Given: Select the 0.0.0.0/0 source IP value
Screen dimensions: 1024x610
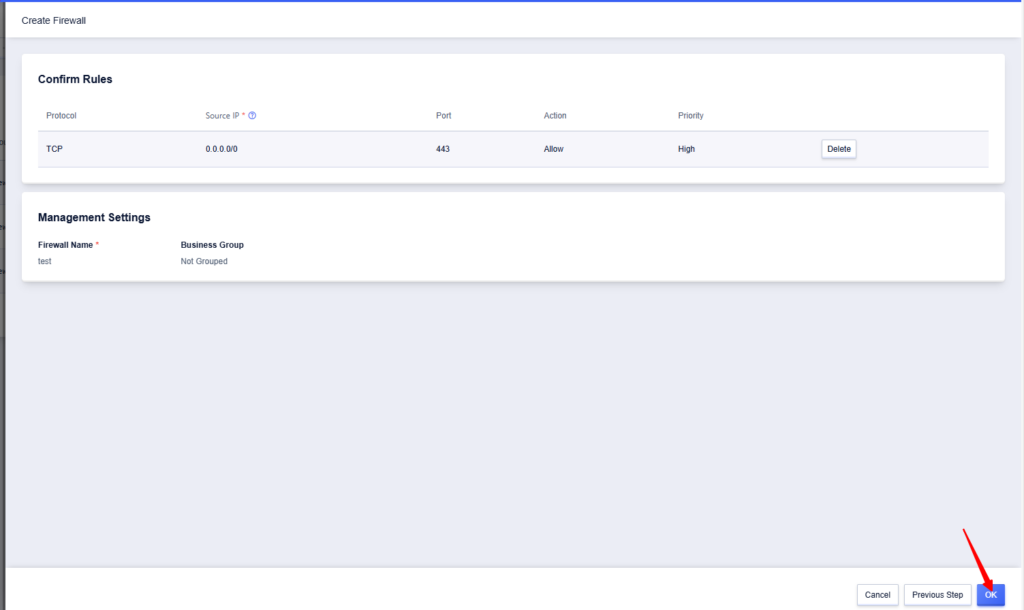Looking at the screenshot, I should 221,149.
